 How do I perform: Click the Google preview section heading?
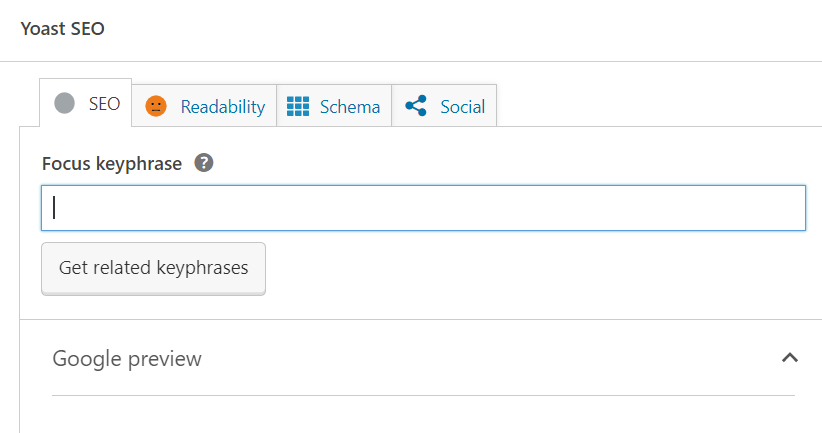tap(127, 358)
